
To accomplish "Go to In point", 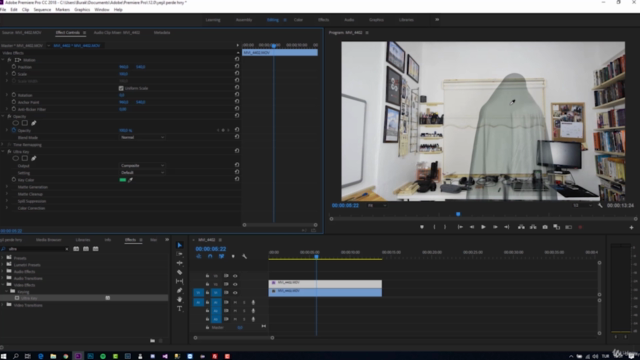I will [460, 227].
